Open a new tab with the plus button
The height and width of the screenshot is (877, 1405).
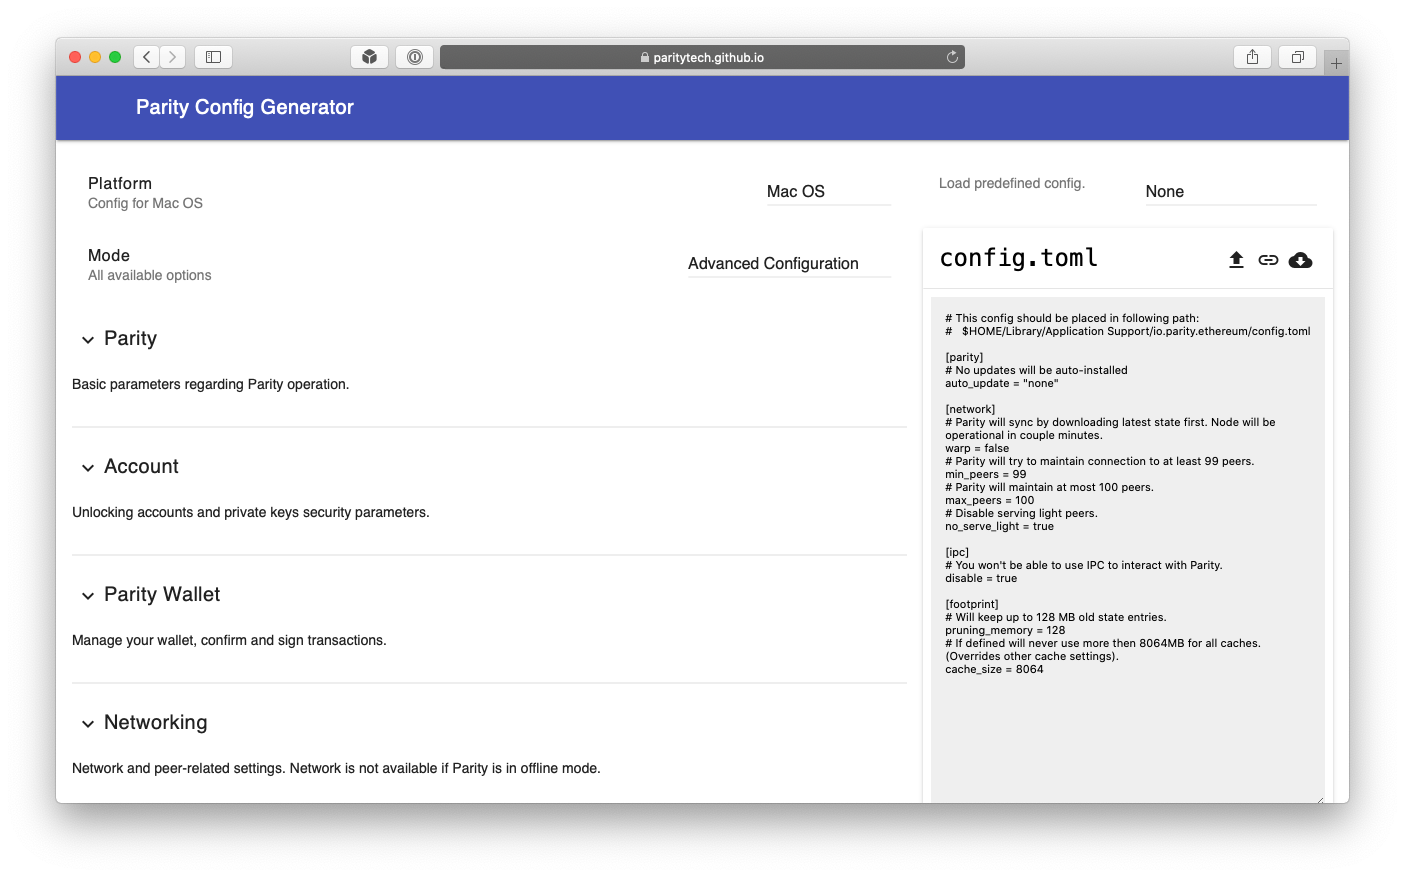click(1336, 63)
